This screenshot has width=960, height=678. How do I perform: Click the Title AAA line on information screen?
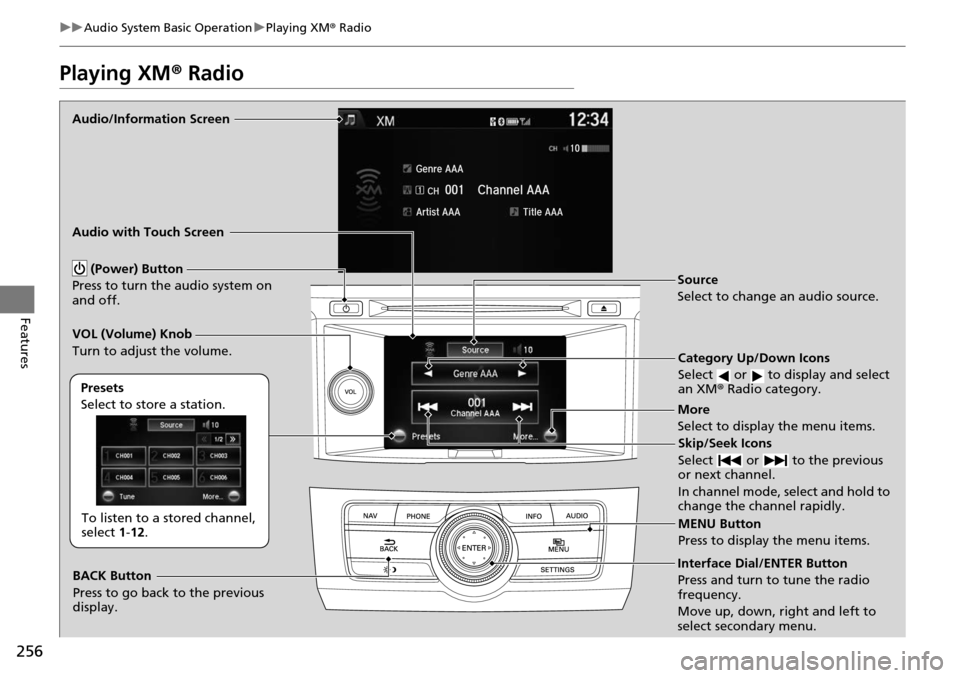pos(536,212)
